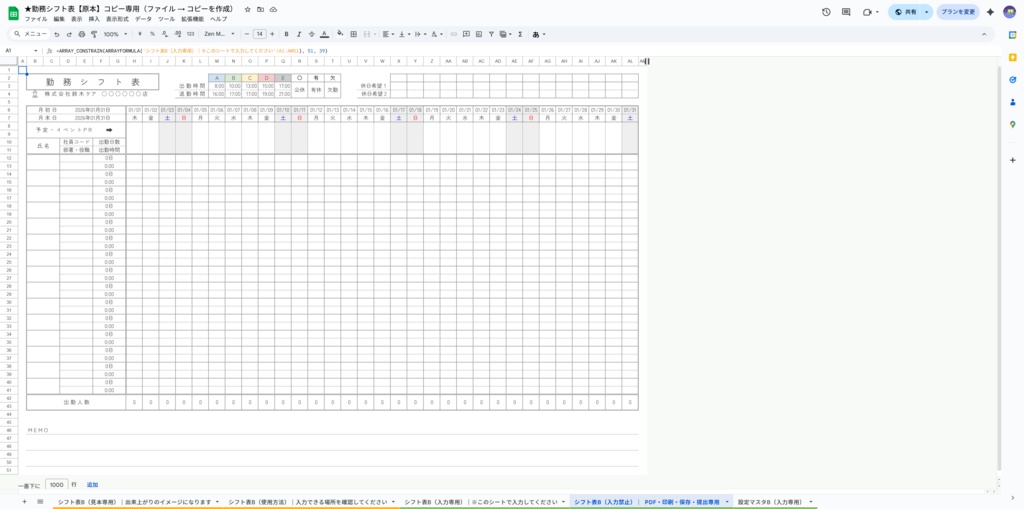Open Google Calendar side panel
This screenshot has width=1024, height=509.
[1012, 35]
